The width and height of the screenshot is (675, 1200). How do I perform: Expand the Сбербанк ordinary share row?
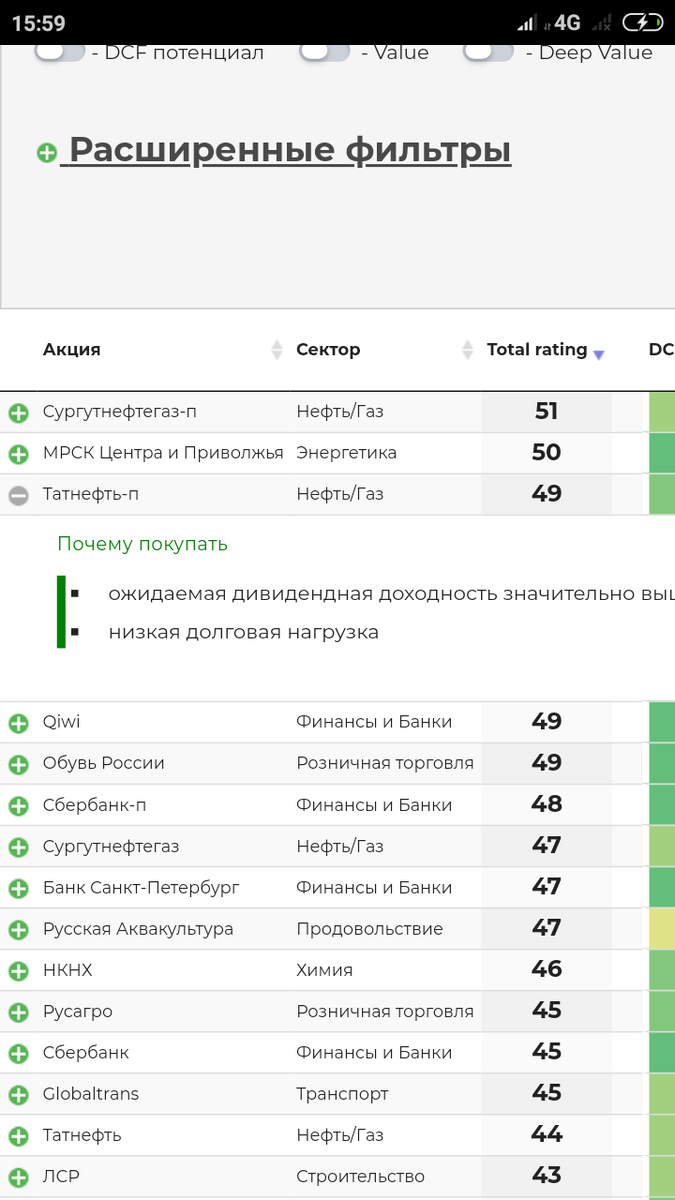[18, 1054]
